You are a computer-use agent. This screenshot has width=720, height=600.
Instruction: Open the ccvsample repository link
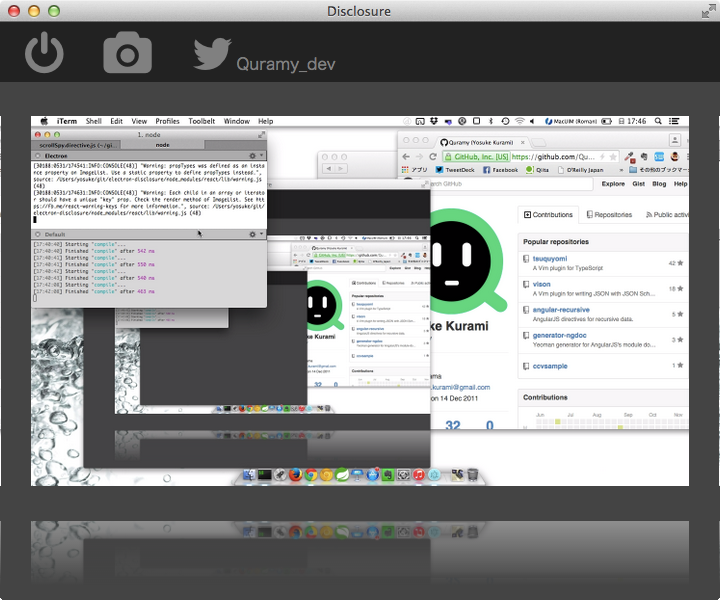point(550,366)
